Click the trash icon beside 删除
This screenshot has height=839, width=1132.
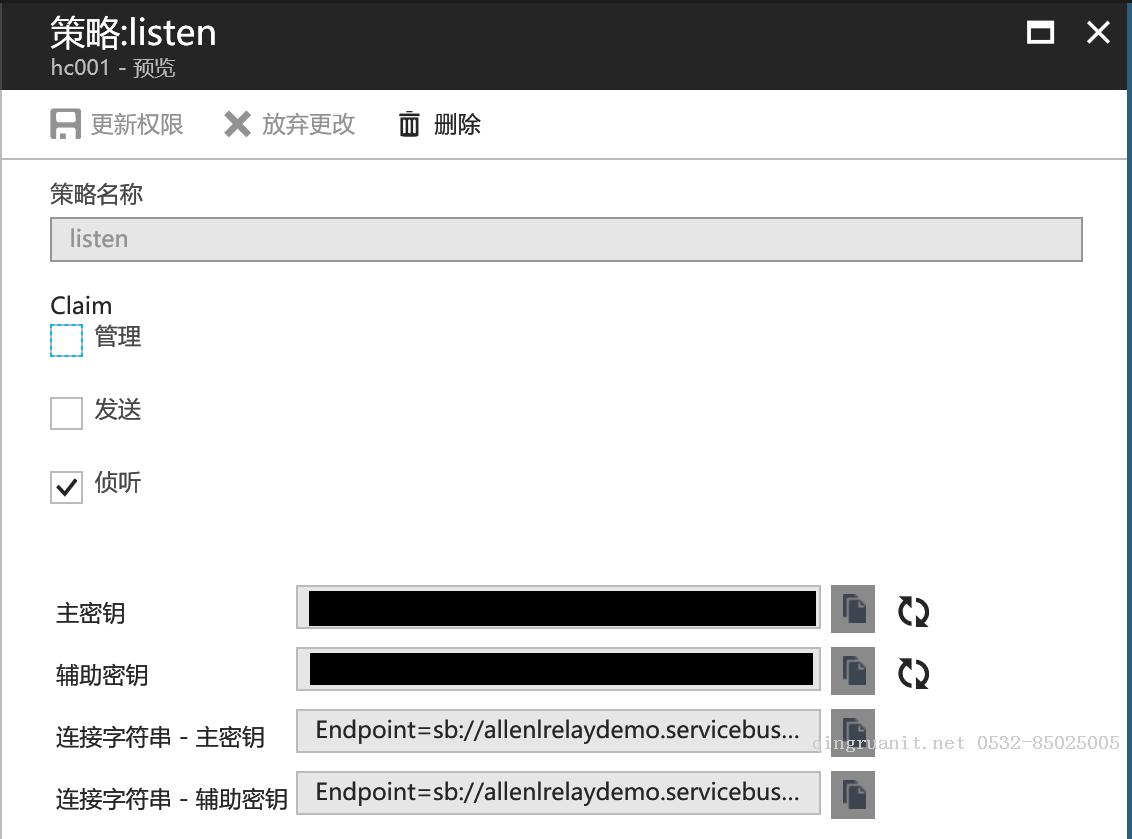click(x=409, y=124)
